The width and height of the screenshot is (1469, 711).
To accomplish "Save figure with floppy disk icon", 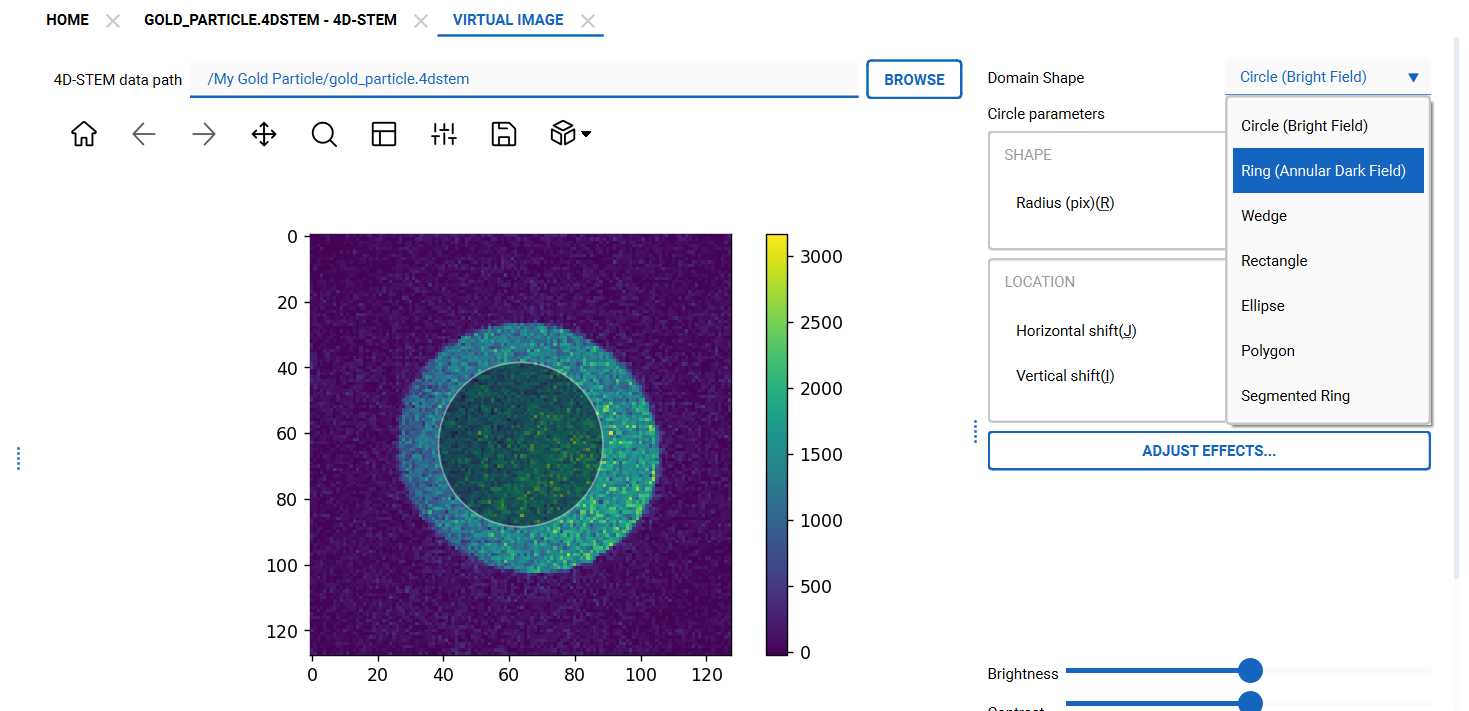I will pos(504,134).
